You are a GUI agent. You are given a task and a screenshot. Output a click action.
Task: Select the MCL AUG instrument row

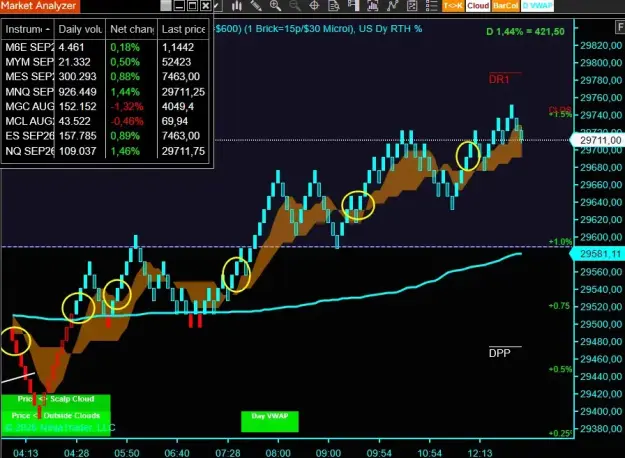105,121
